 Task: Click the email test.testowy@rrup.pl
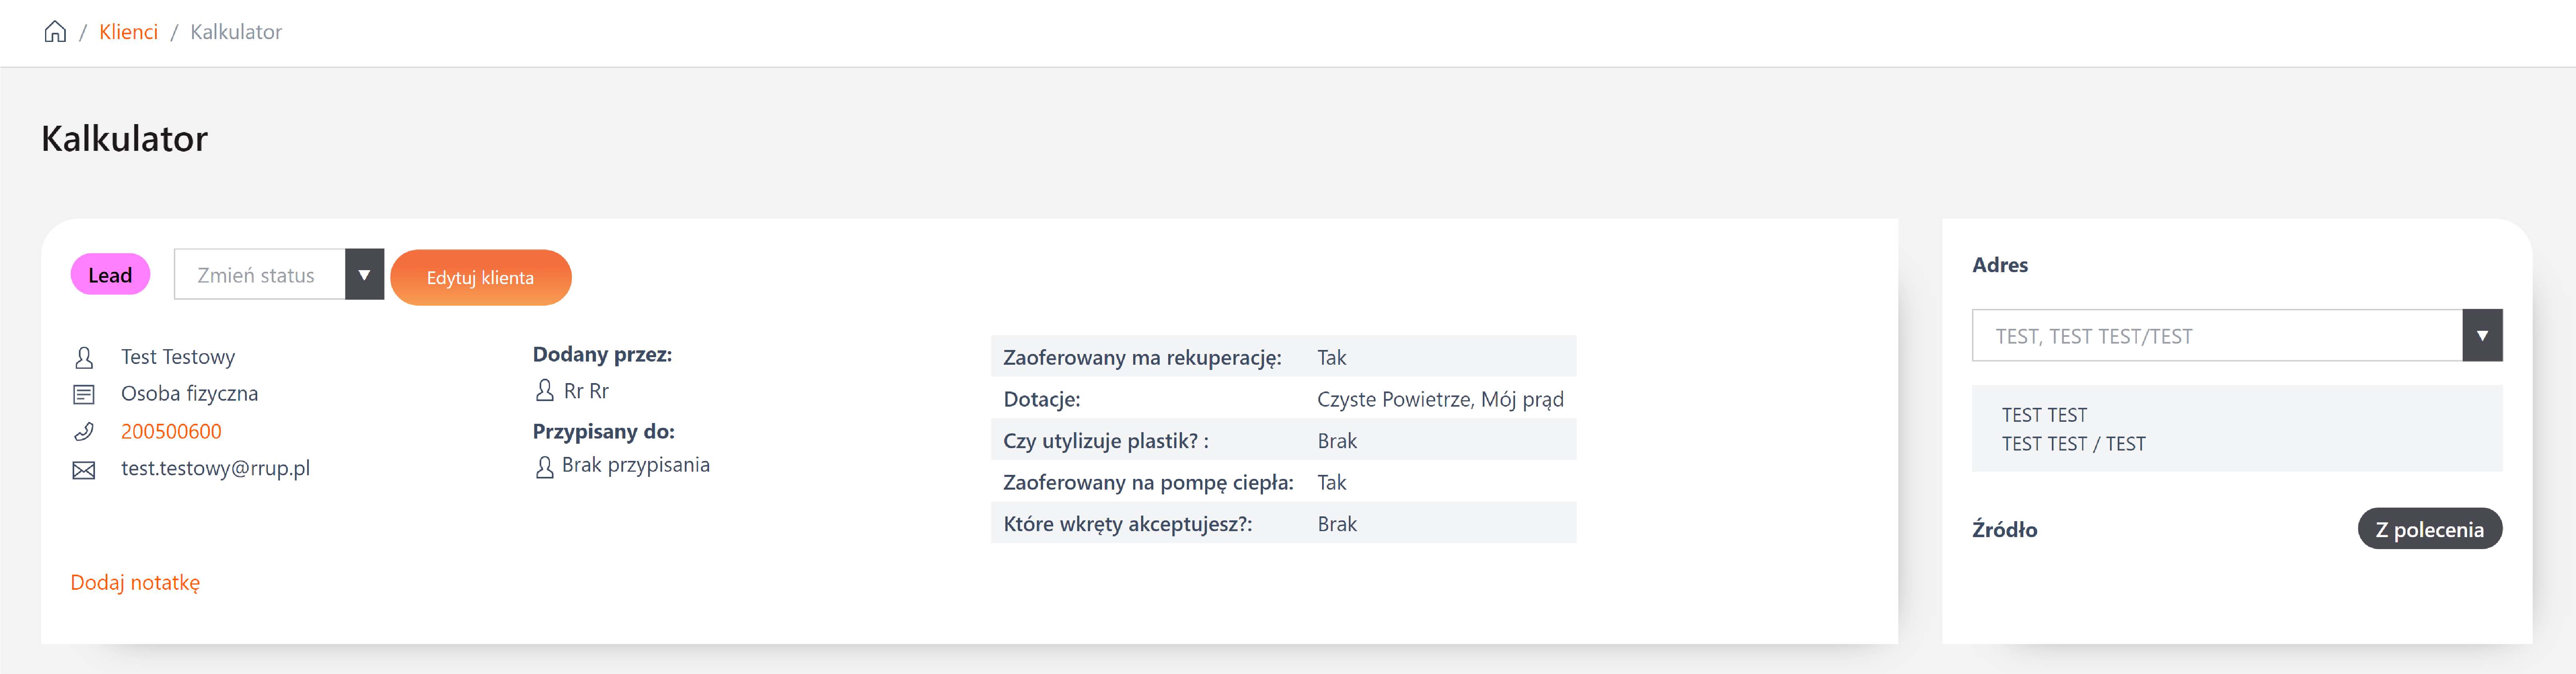(215, 468)
